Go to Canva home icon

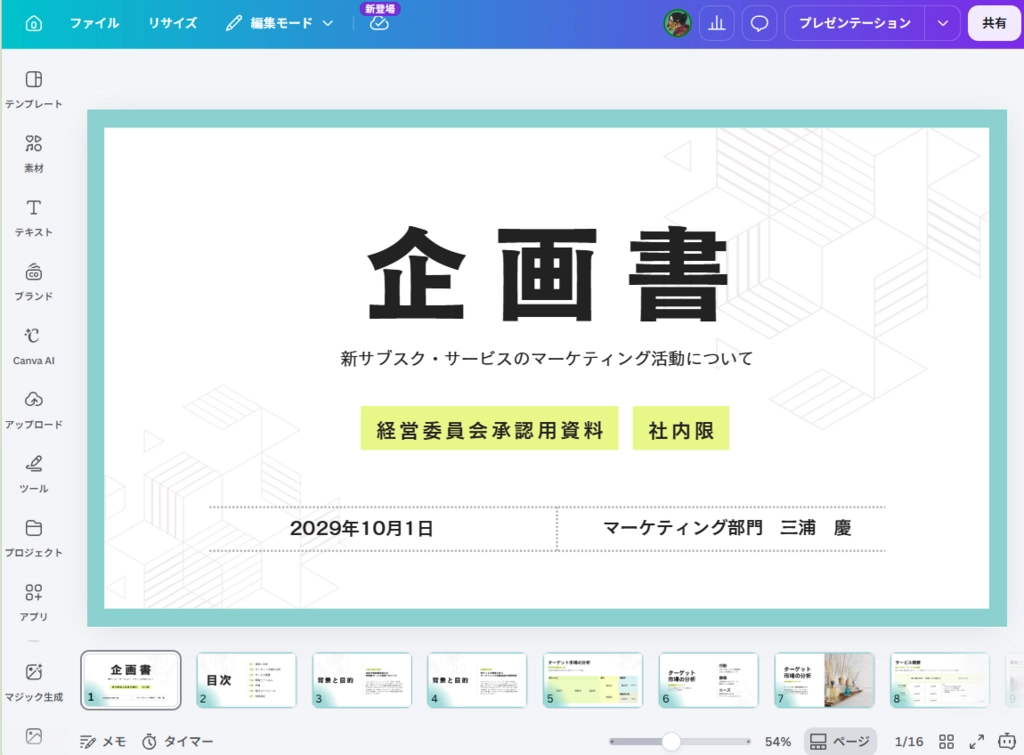[x=34, y=24]
